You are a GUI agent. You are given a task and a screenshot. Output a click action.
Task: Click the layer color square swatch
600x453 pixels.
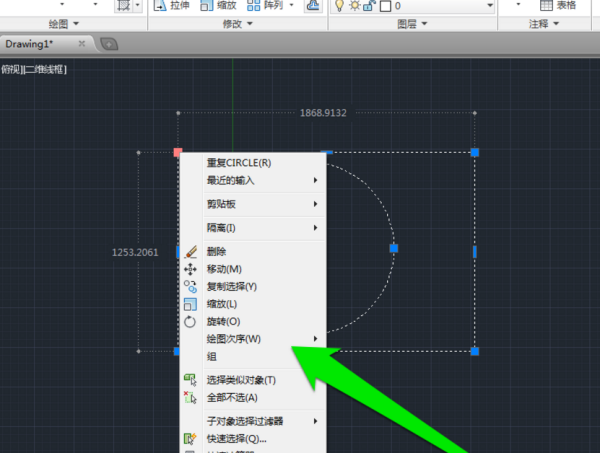click(x=386, y=6)
